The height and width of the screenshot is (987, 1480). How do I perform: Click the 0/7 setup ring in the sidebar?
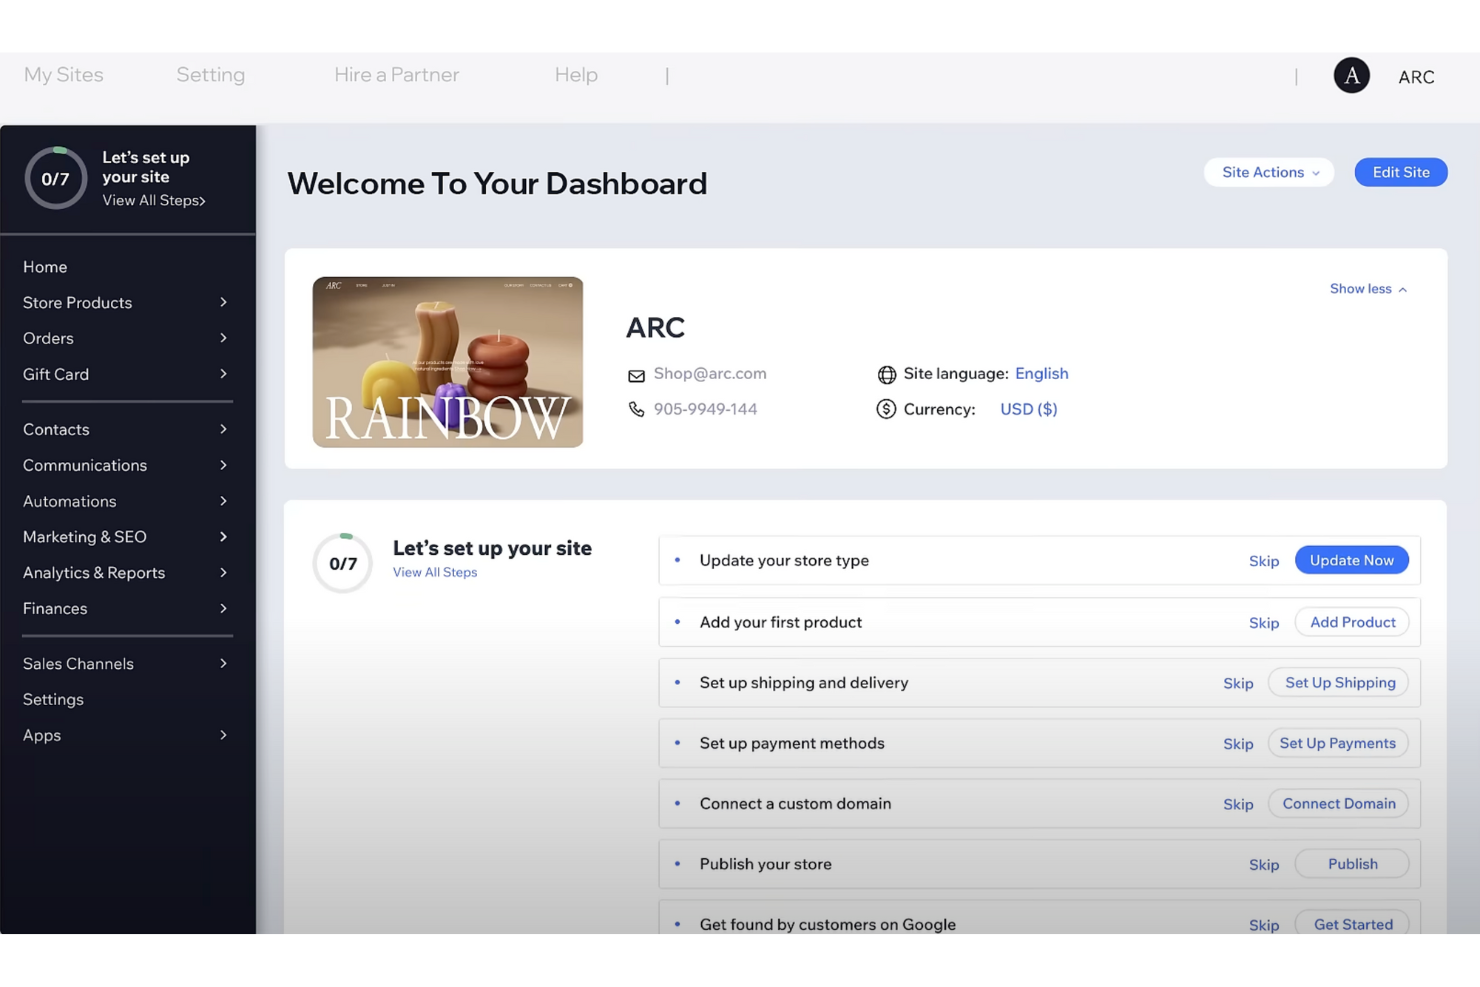click(56, 178)
